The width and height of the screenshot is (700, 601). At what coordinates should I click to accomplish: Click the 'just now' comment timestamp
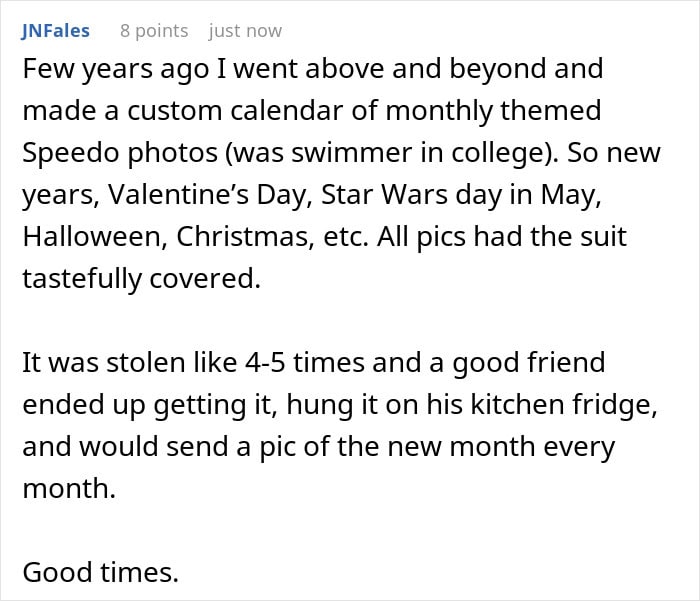pos(245,31)
